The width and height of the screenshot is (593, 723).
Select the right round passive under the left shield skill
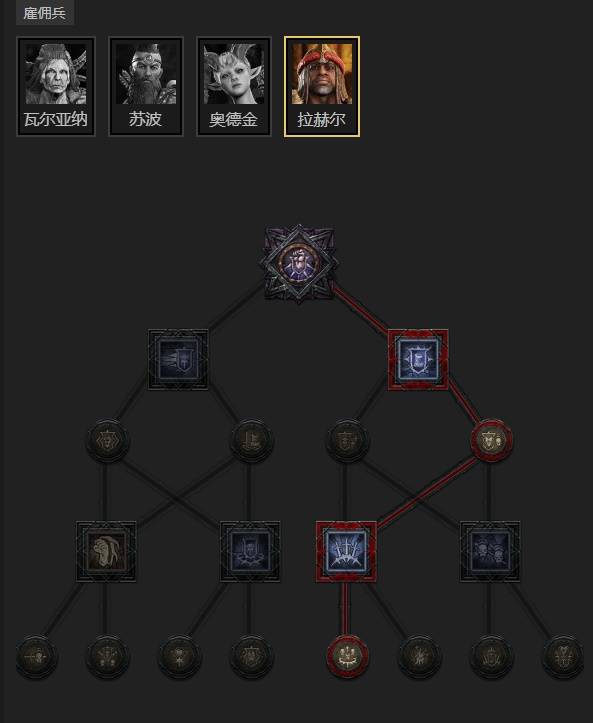tap(251, 440)
